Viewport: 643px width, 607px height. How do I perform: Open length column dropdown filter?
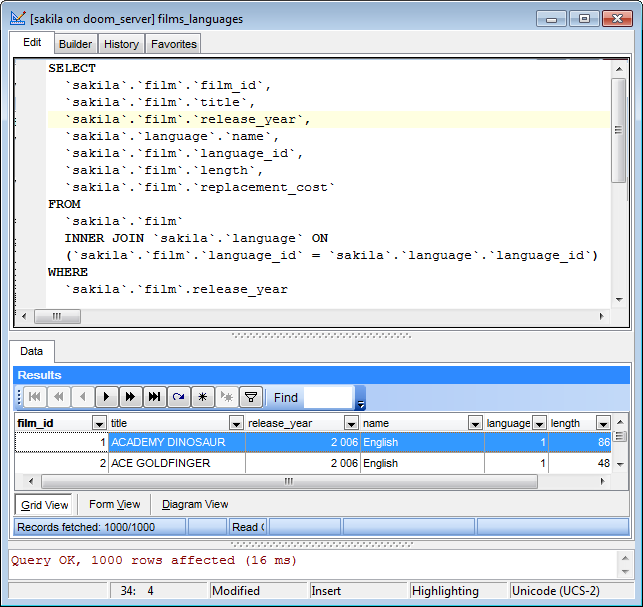point(603,423)
